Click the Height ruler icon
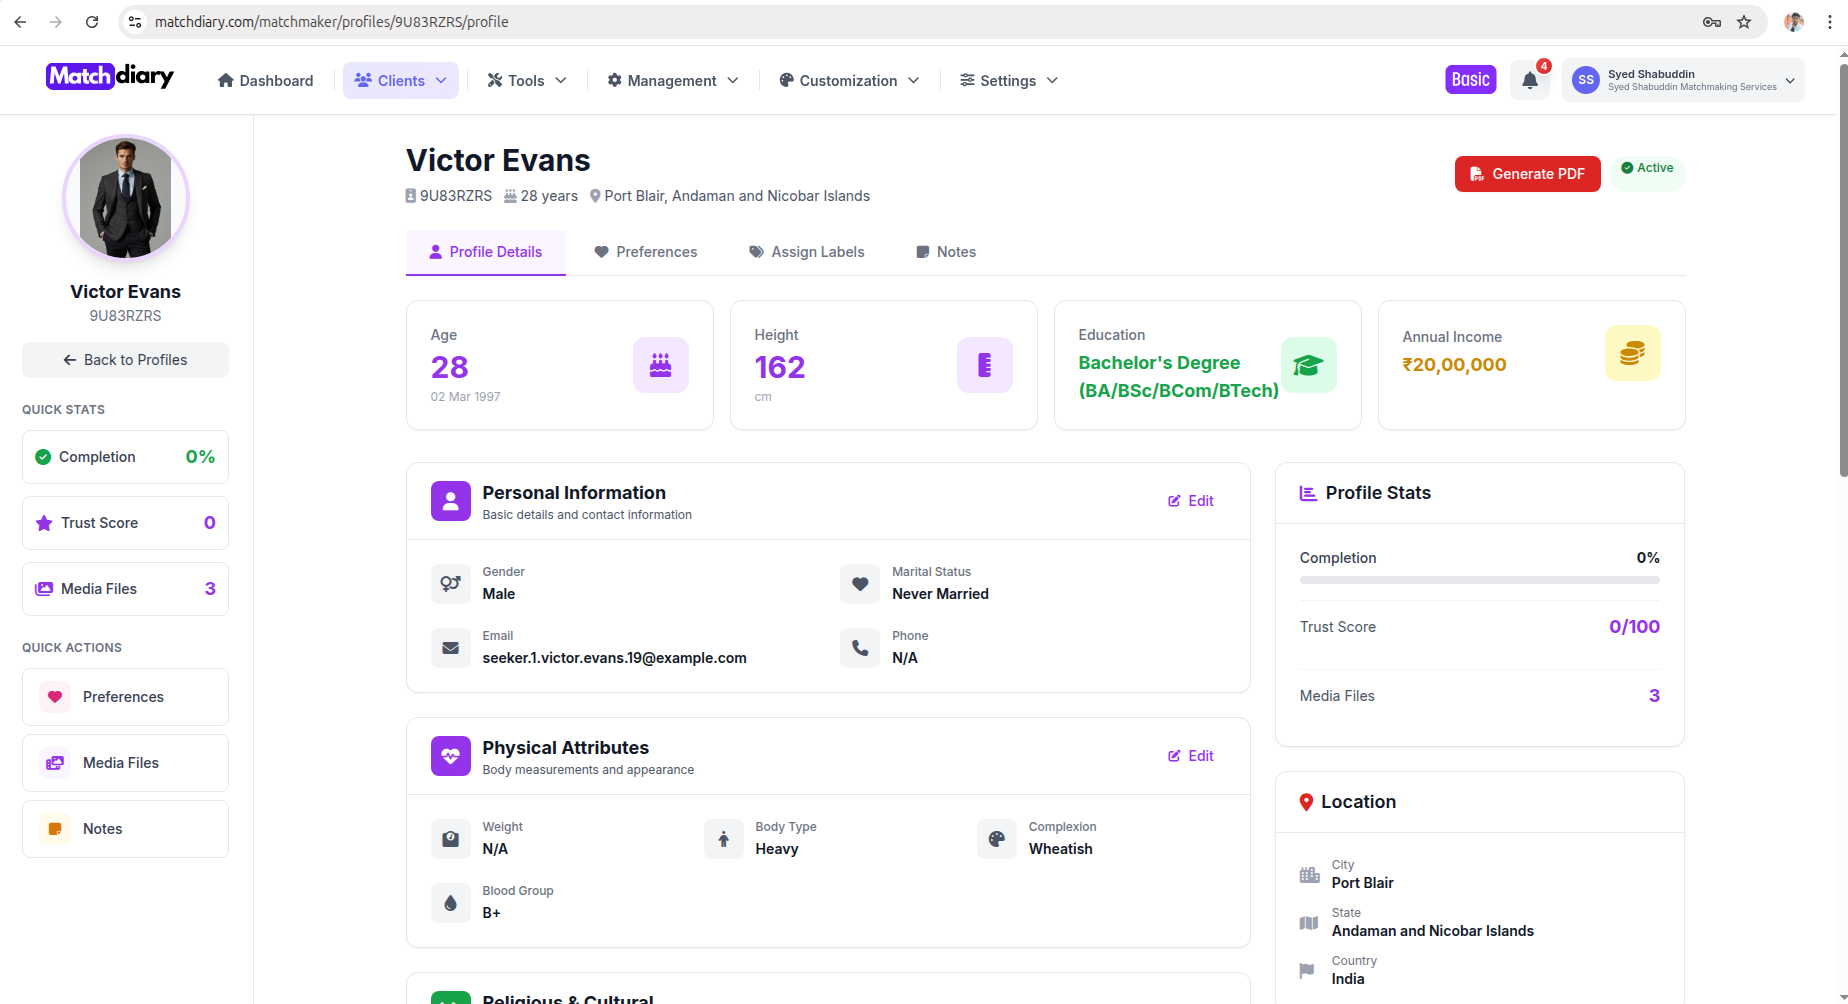 (984, 365)
